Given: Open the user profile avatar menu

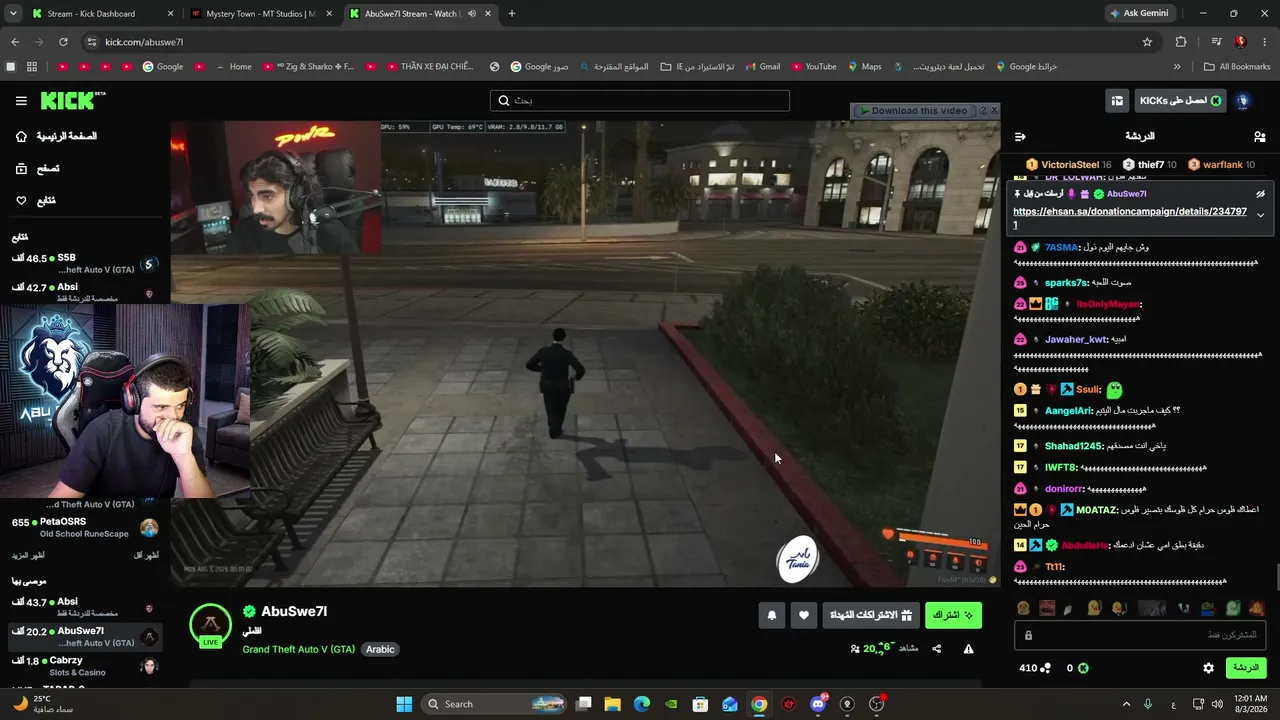Looking at the screenshot, I should pyautogui.click(x=1243, y=101).
